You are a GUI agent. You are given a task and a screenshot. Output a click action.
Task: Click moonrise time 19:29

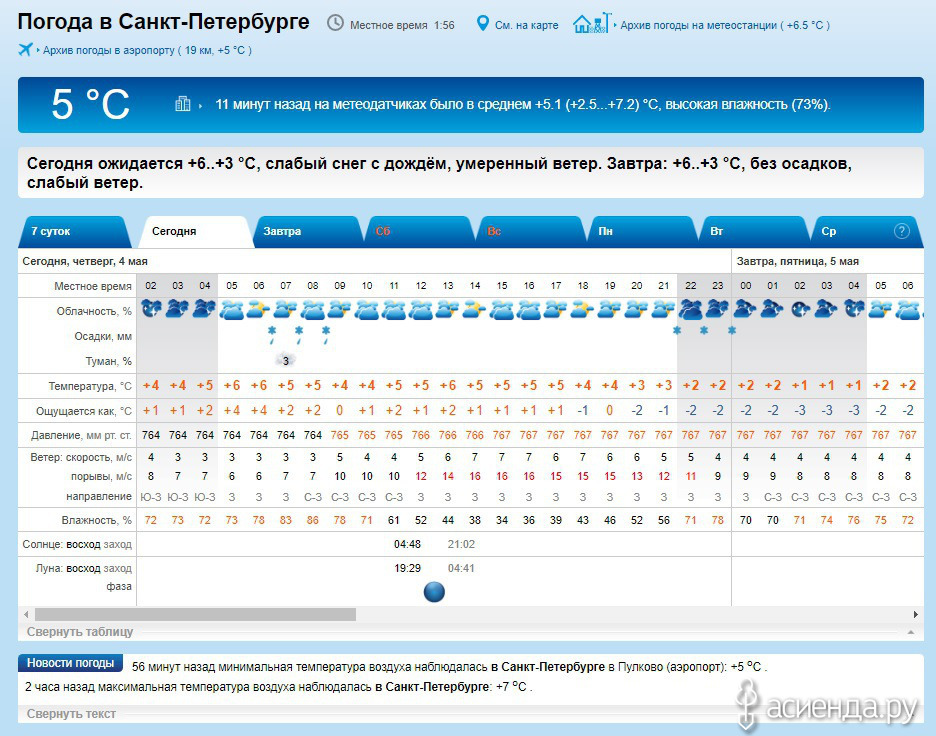407,568
